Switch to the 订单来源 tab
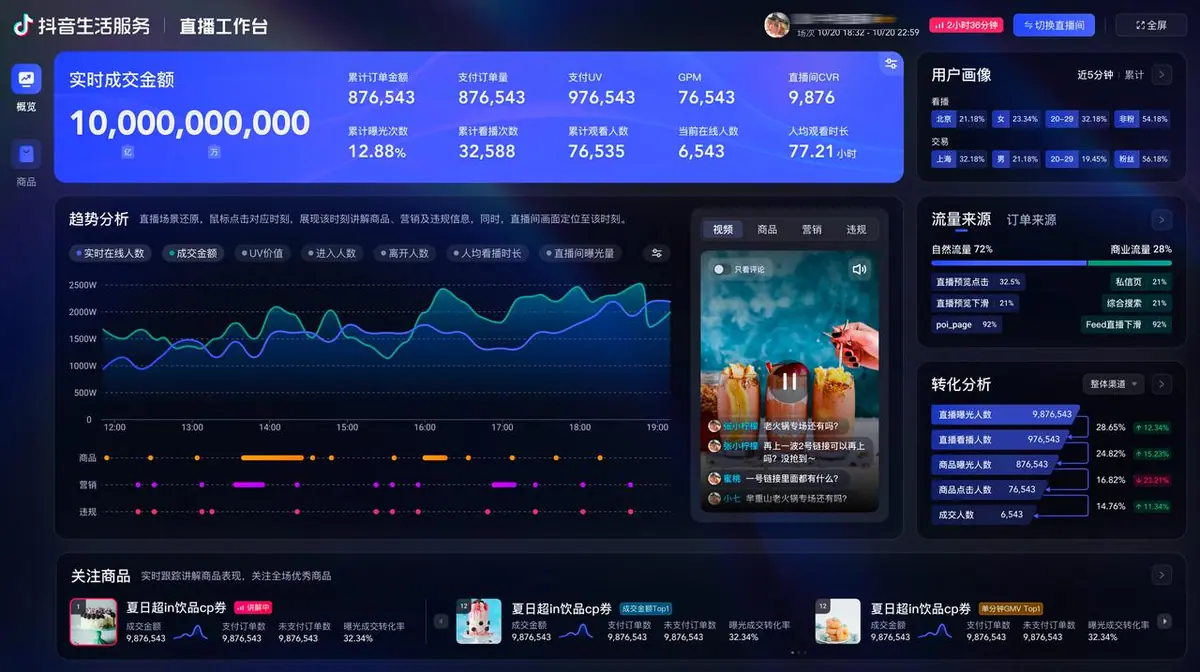This screenshot has width=1200, height=672. click(x=1031, y=219)
